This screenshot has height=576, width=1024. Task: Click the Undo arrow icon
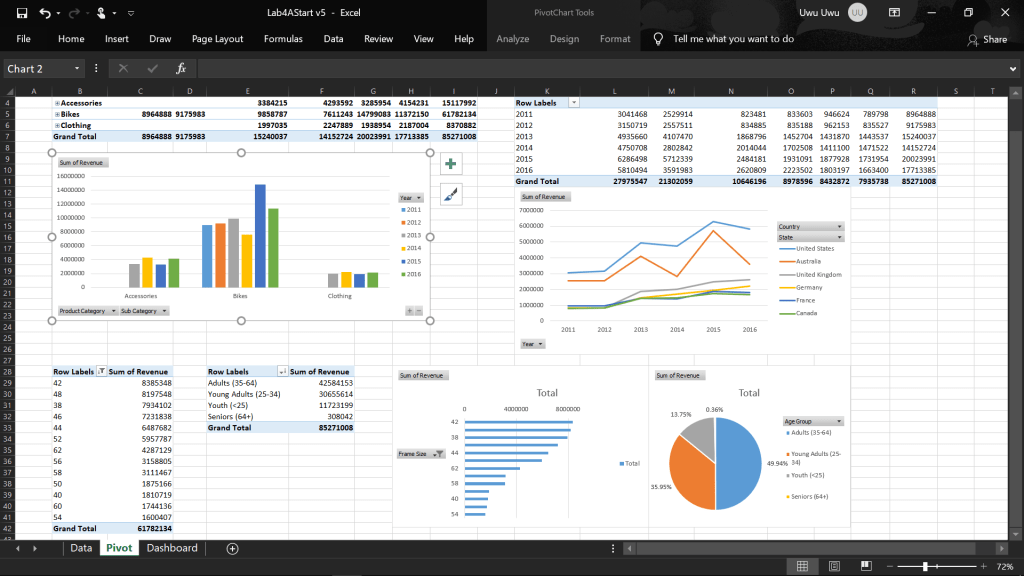tap(46, 13)
